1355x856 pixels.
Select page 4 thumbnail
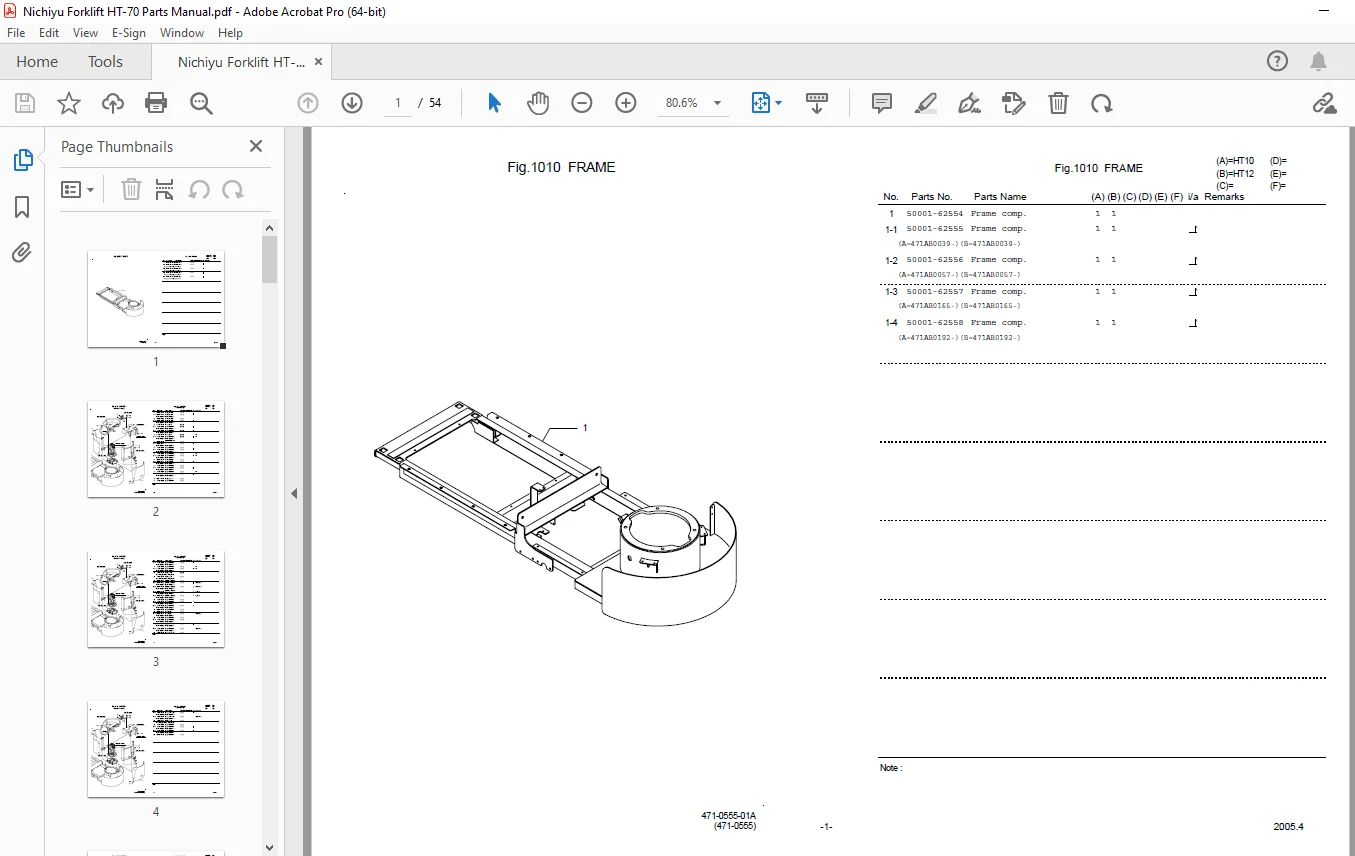(156, 749)
